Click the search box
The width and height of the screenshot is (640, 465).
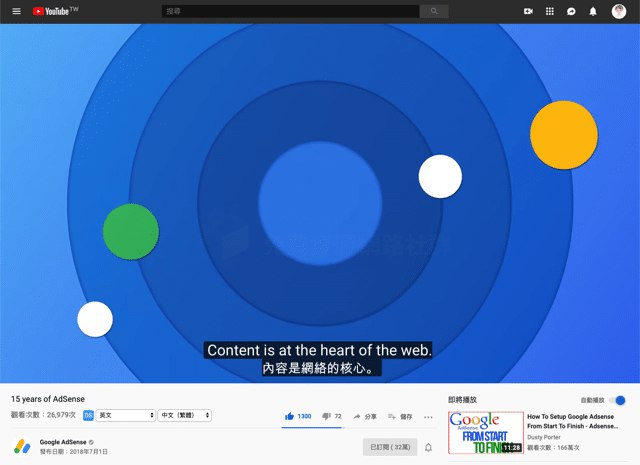290,11
